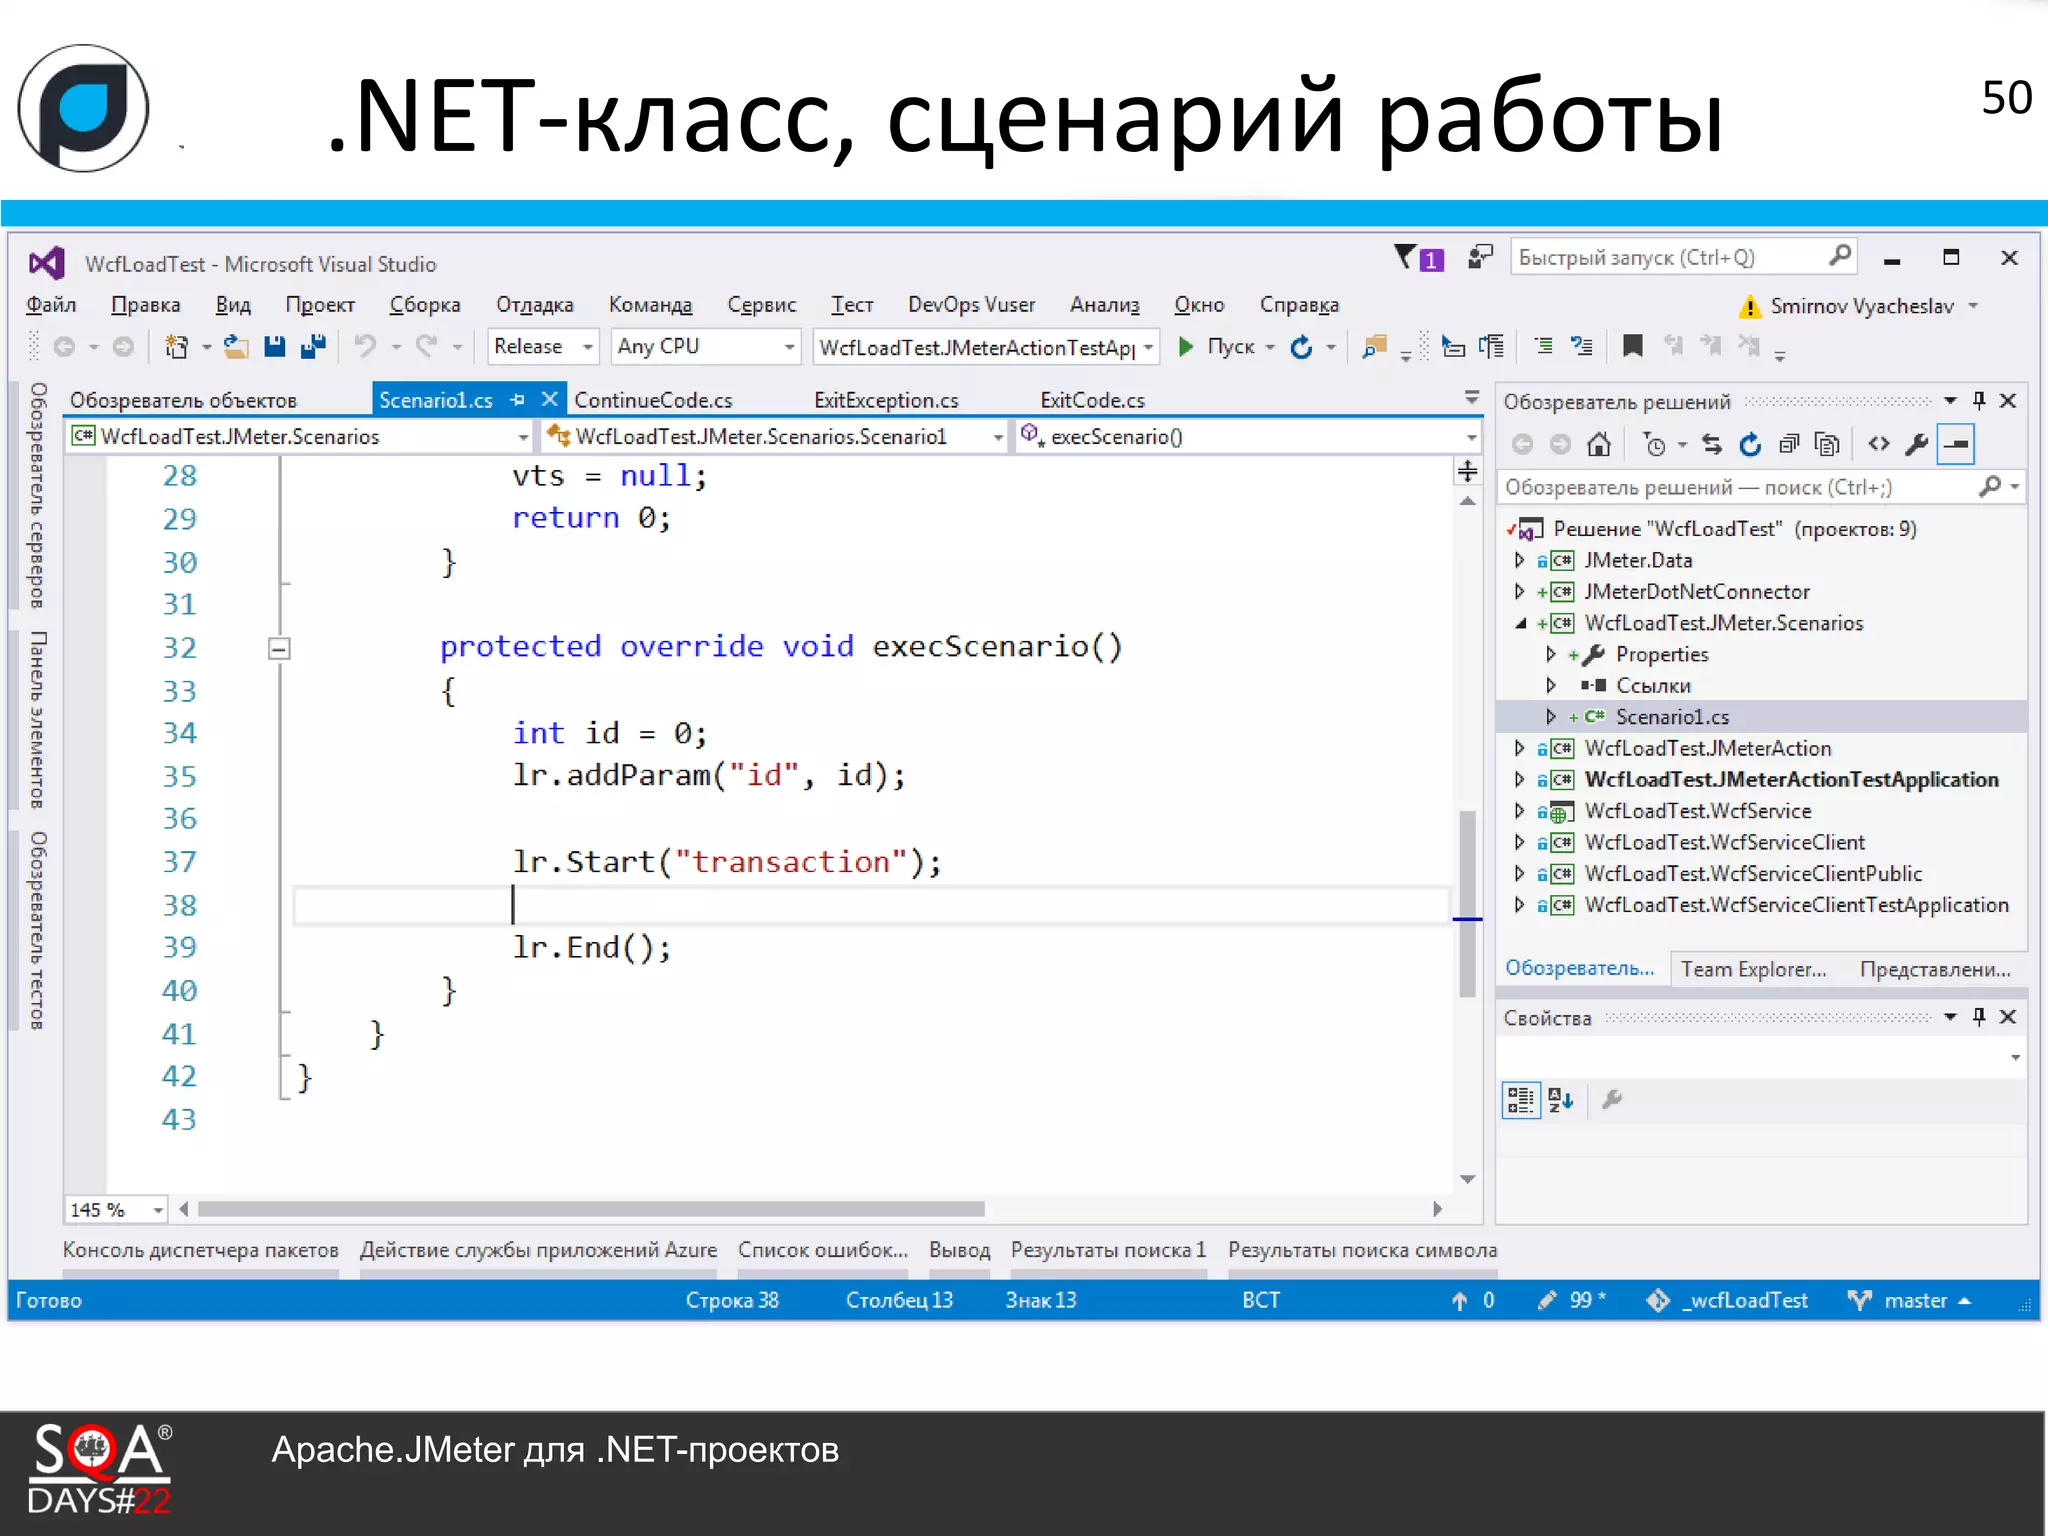Click the Smirnov Vyacheslav account name

pyautogui.click(x=1862, y=306)
